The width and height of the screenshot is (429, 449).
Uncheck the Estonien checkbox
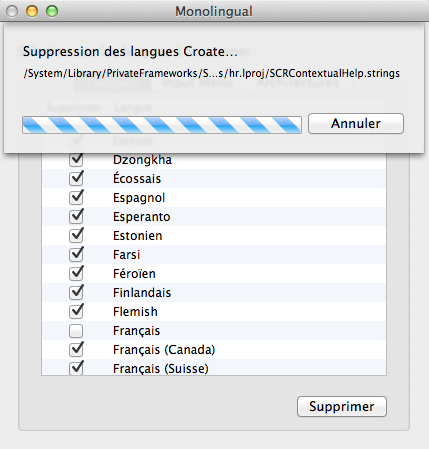point(76,236)
